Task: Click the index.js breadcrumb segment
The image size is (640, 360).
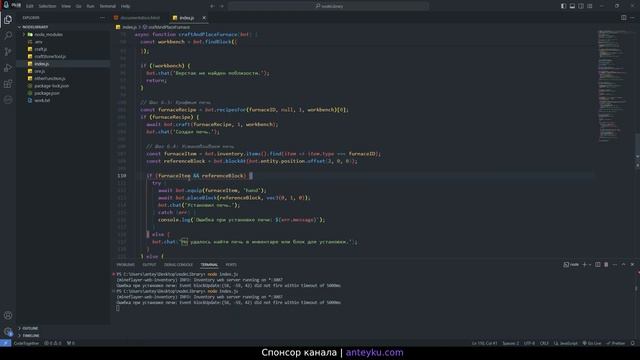Action: point(129,27)
